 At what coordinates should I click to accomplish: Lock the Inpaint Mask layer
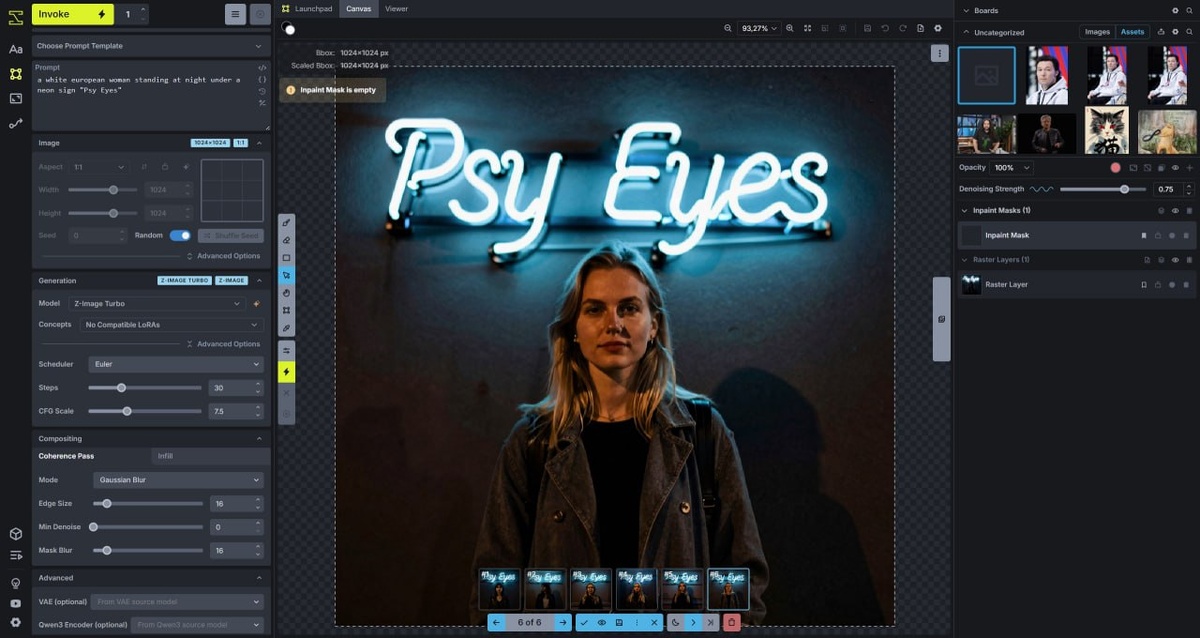click(1158, 236)
